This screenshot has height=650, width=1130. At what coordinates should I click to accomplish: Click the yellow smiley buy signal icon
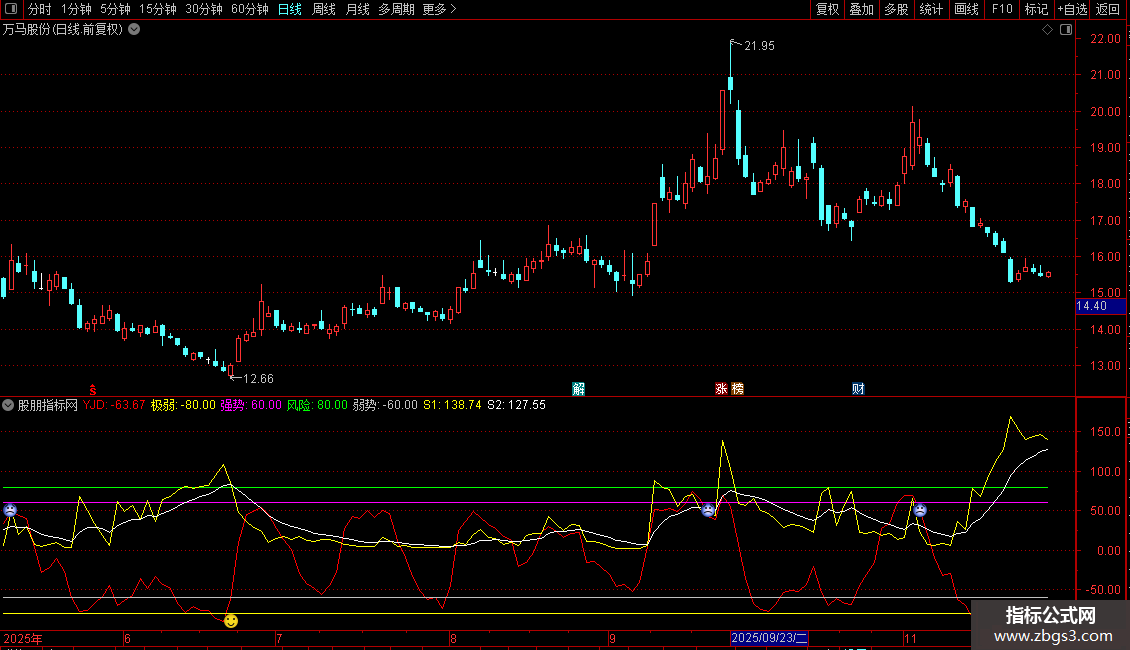231,621
